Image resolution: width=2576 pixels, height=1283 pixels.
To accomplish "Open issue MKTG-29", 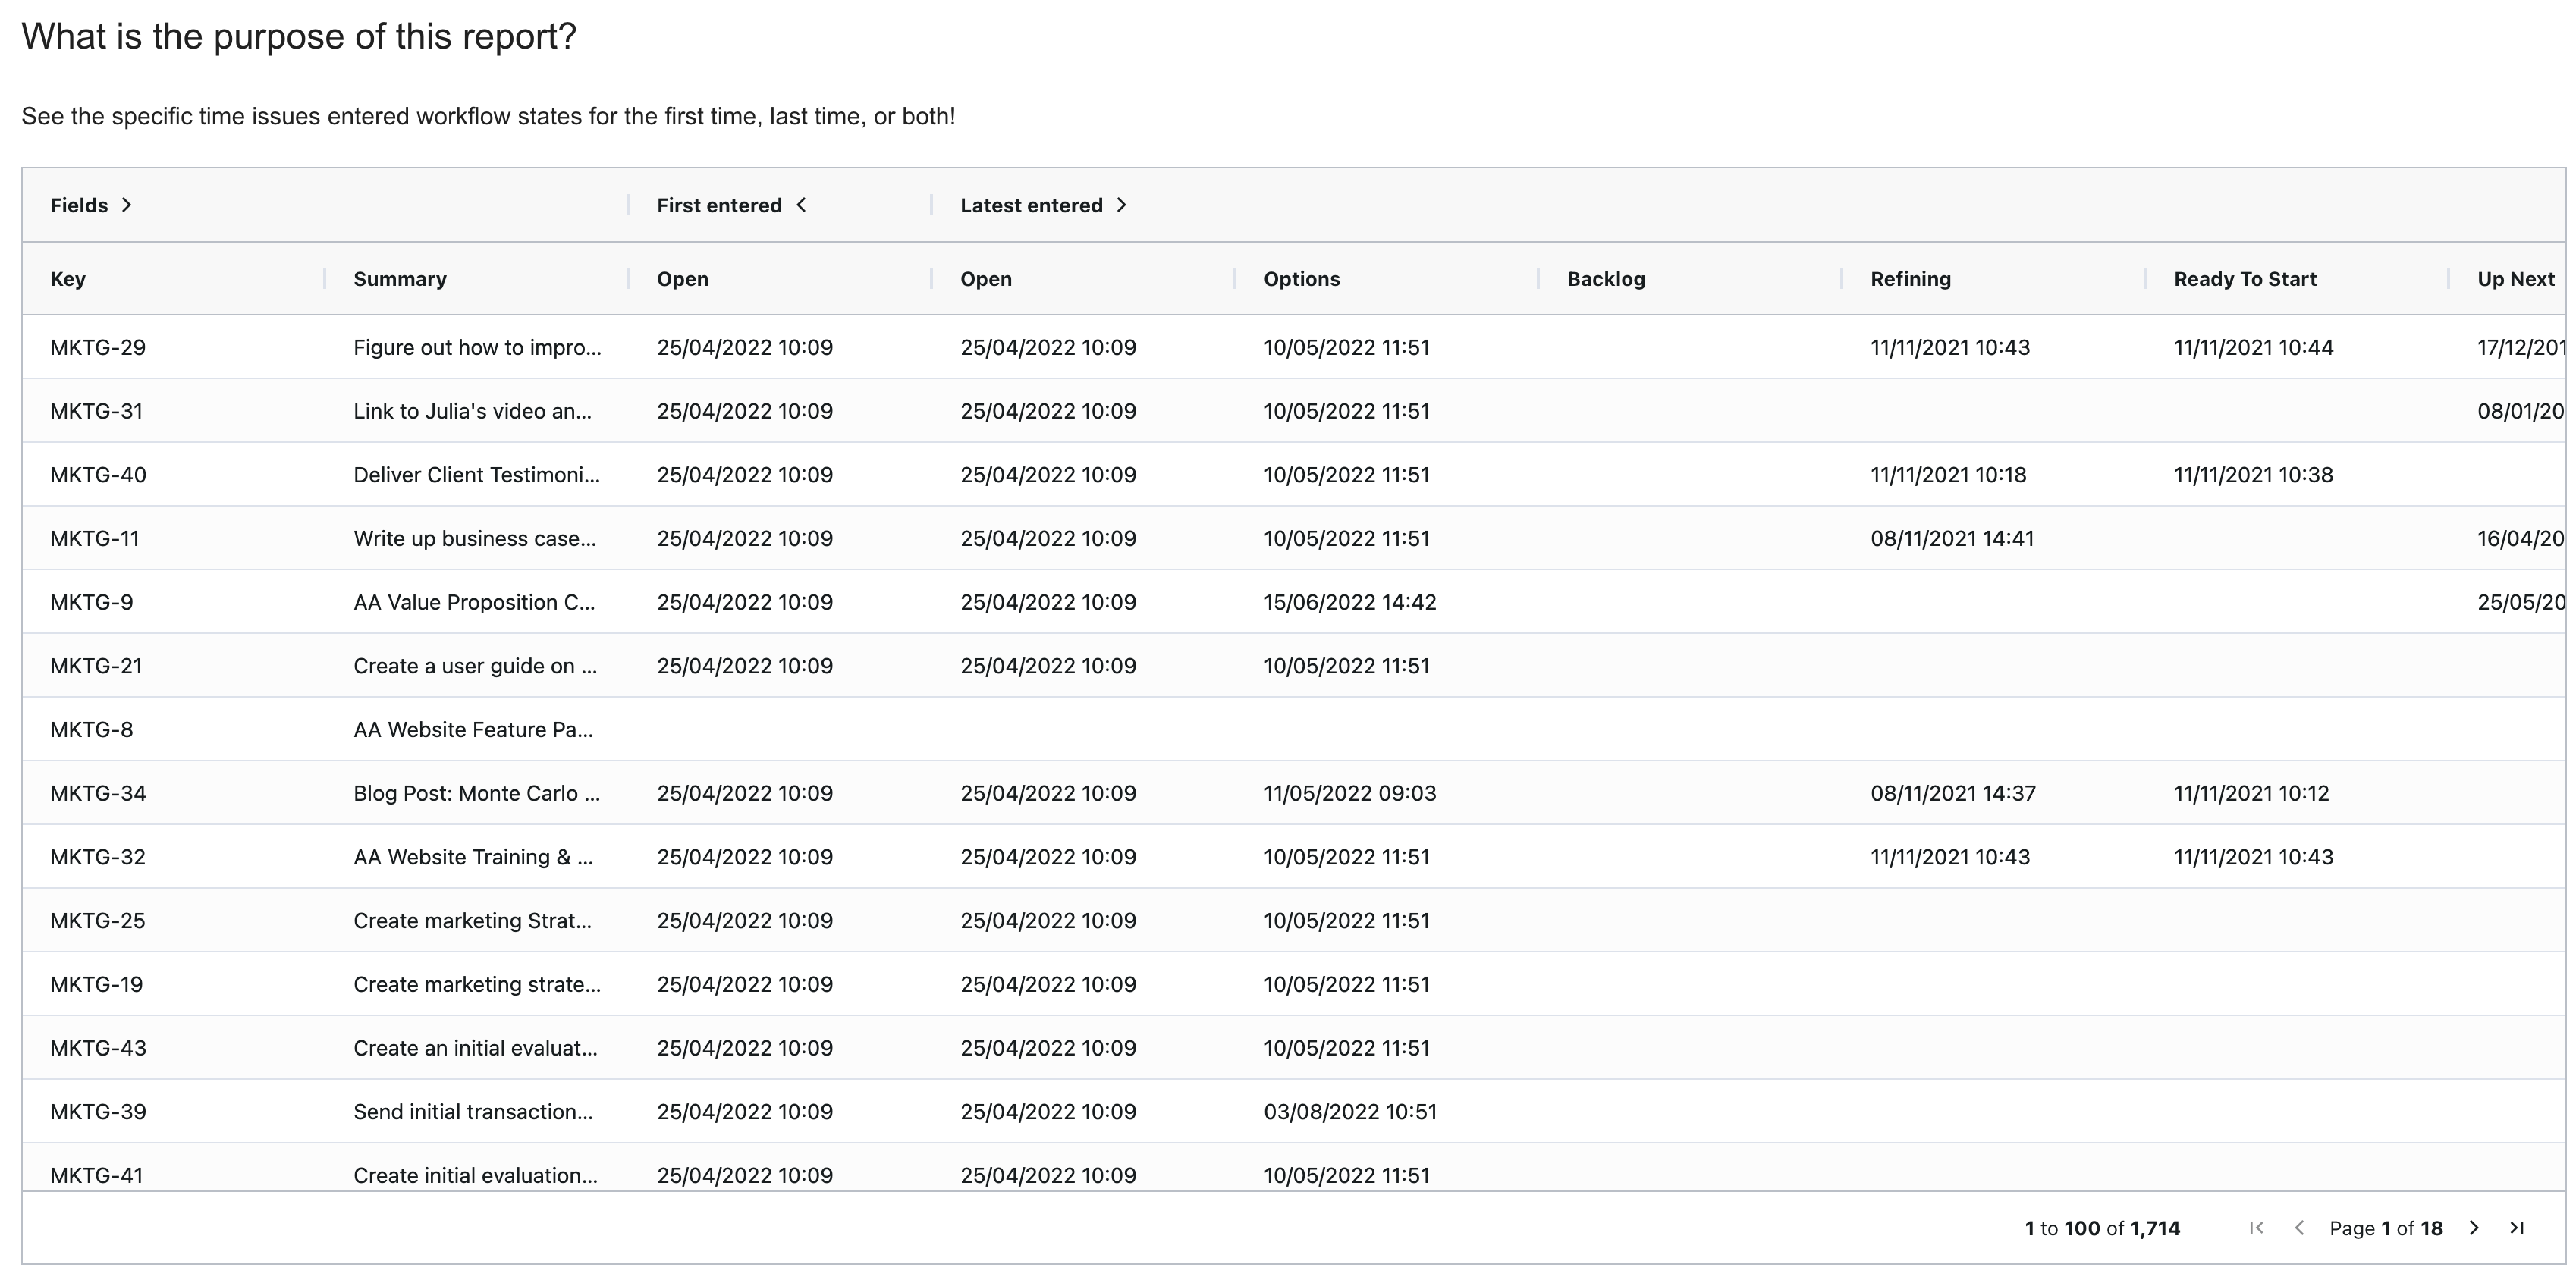I will point(97,347).
